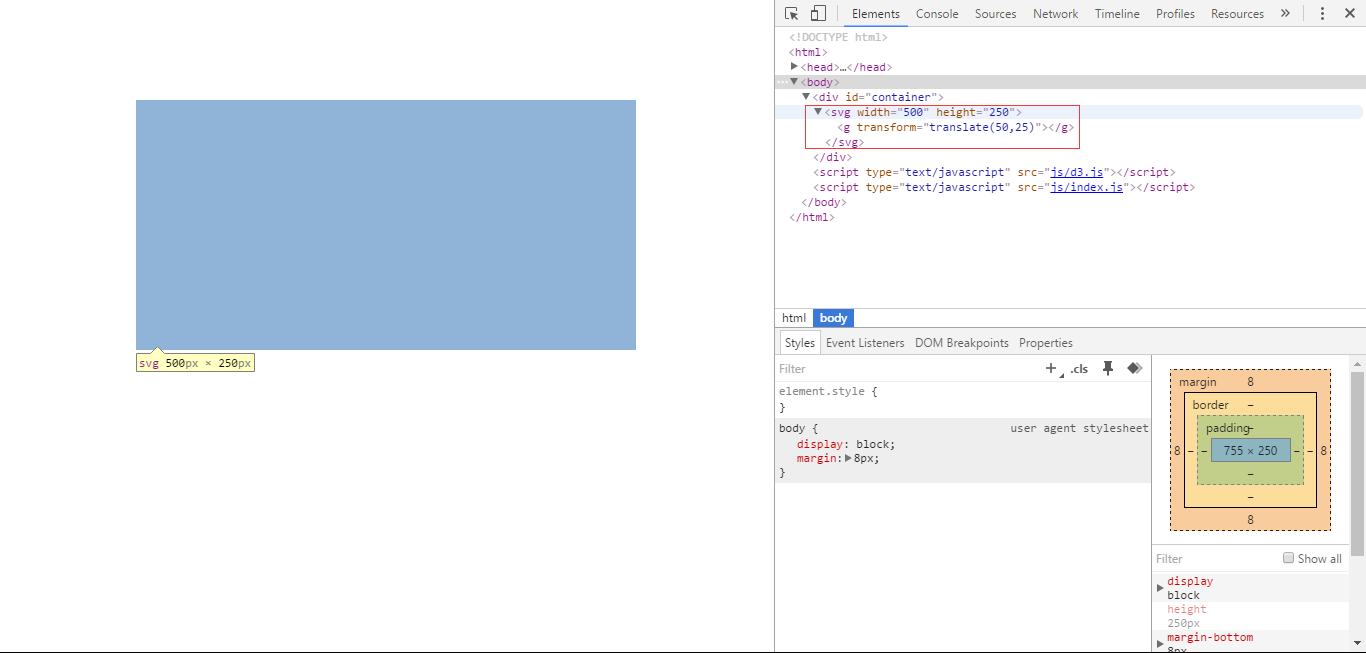Expand the computed margin-bottom property
The image size is (1366, 653).
(x=1160, y=643)
